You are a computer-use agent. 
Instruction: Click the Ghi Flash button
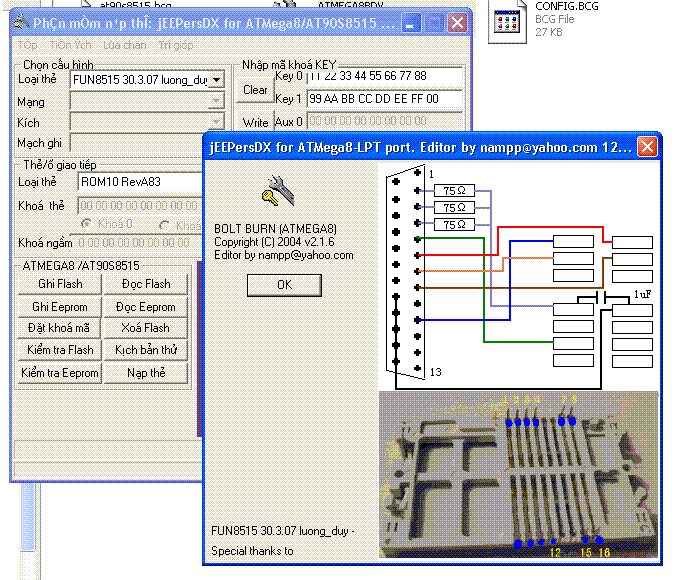click(60, 284)
